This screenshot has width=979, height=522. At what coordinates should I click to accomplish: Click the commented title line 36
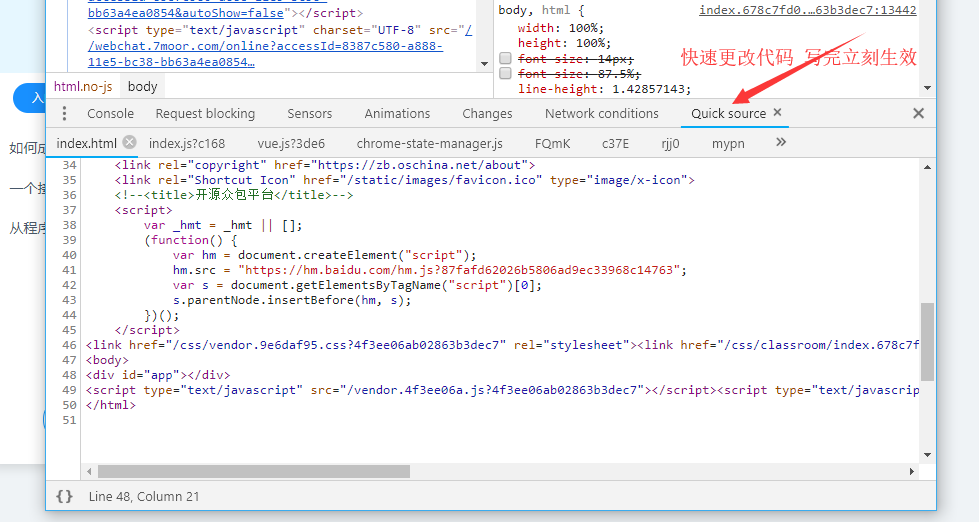coord(234,195)
